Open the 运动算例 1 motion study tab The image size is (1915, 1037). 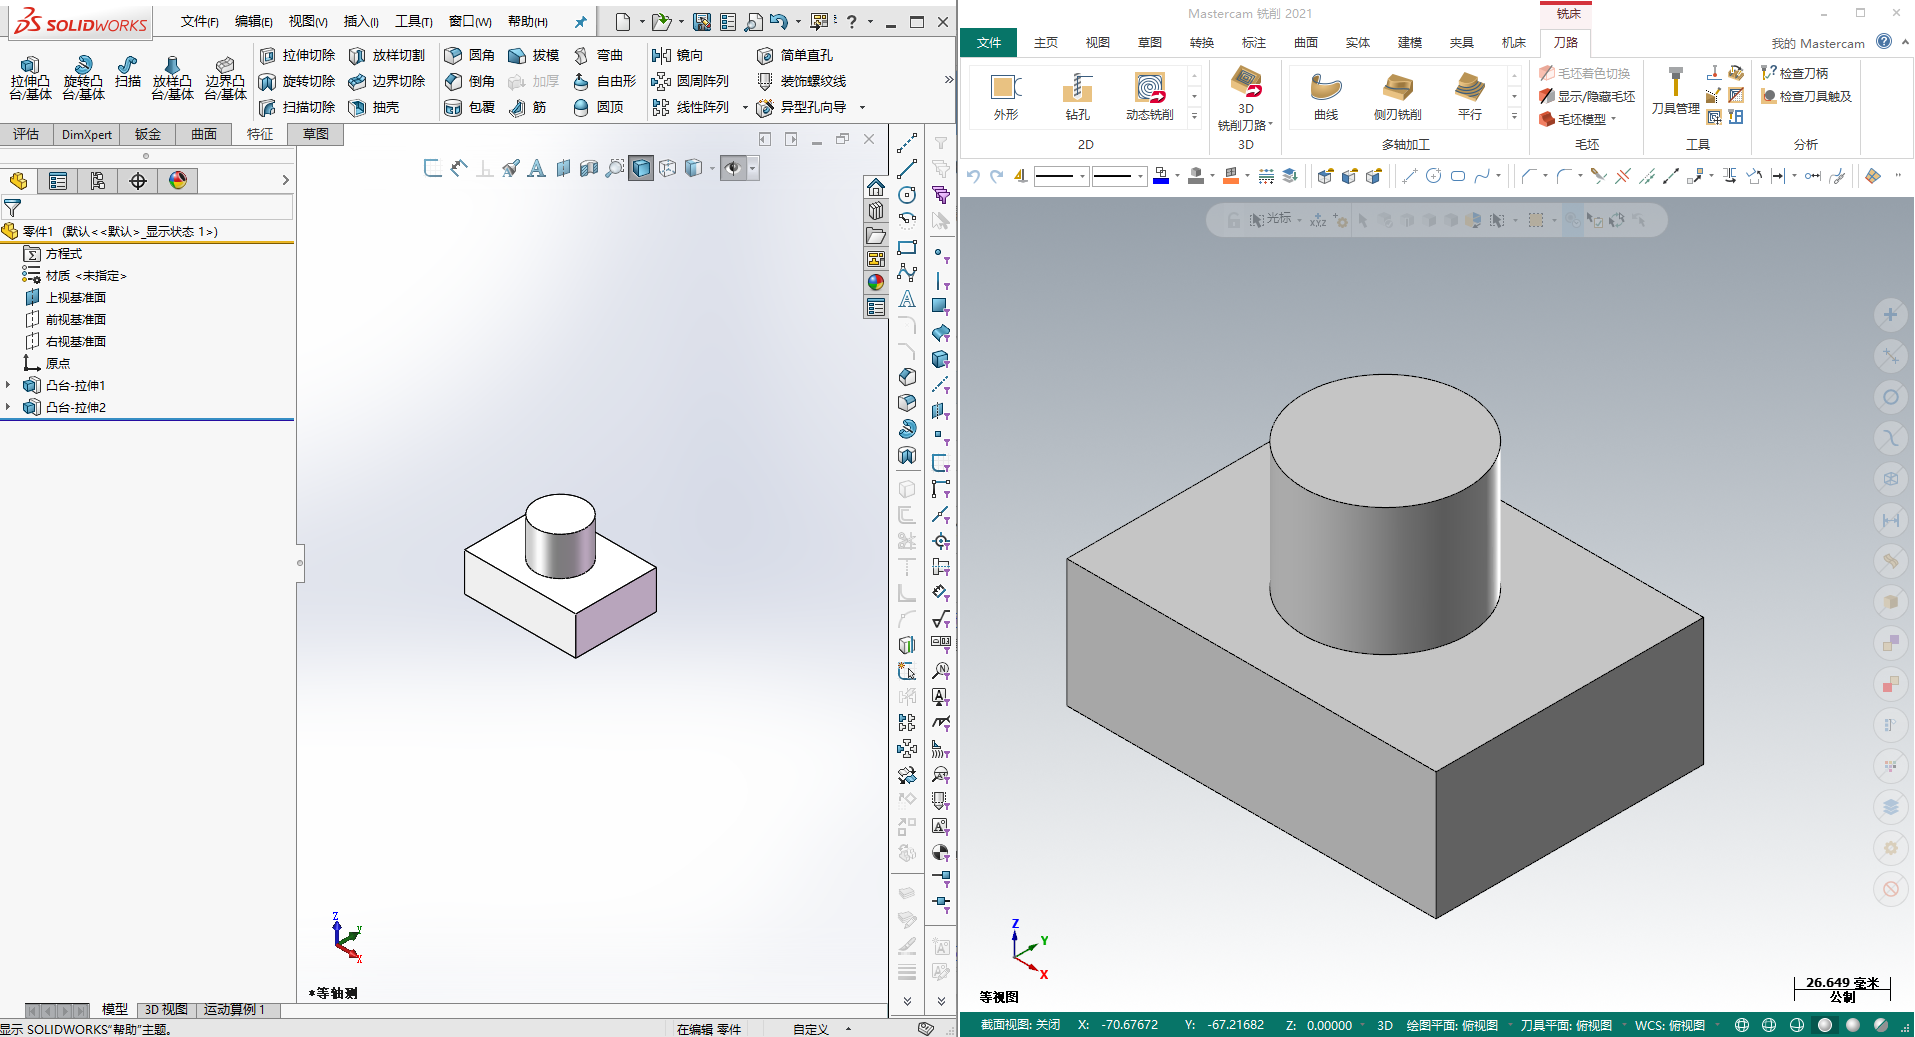[235, 1010]
